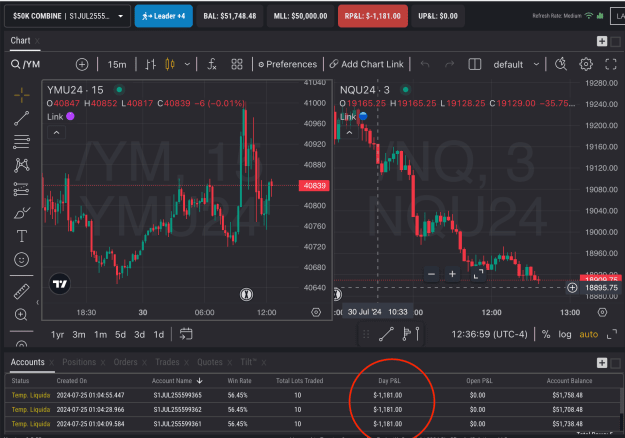Screen dimensions: 625x438
Task: Click the Leader +4 button
Action: (x=163, y=16)
